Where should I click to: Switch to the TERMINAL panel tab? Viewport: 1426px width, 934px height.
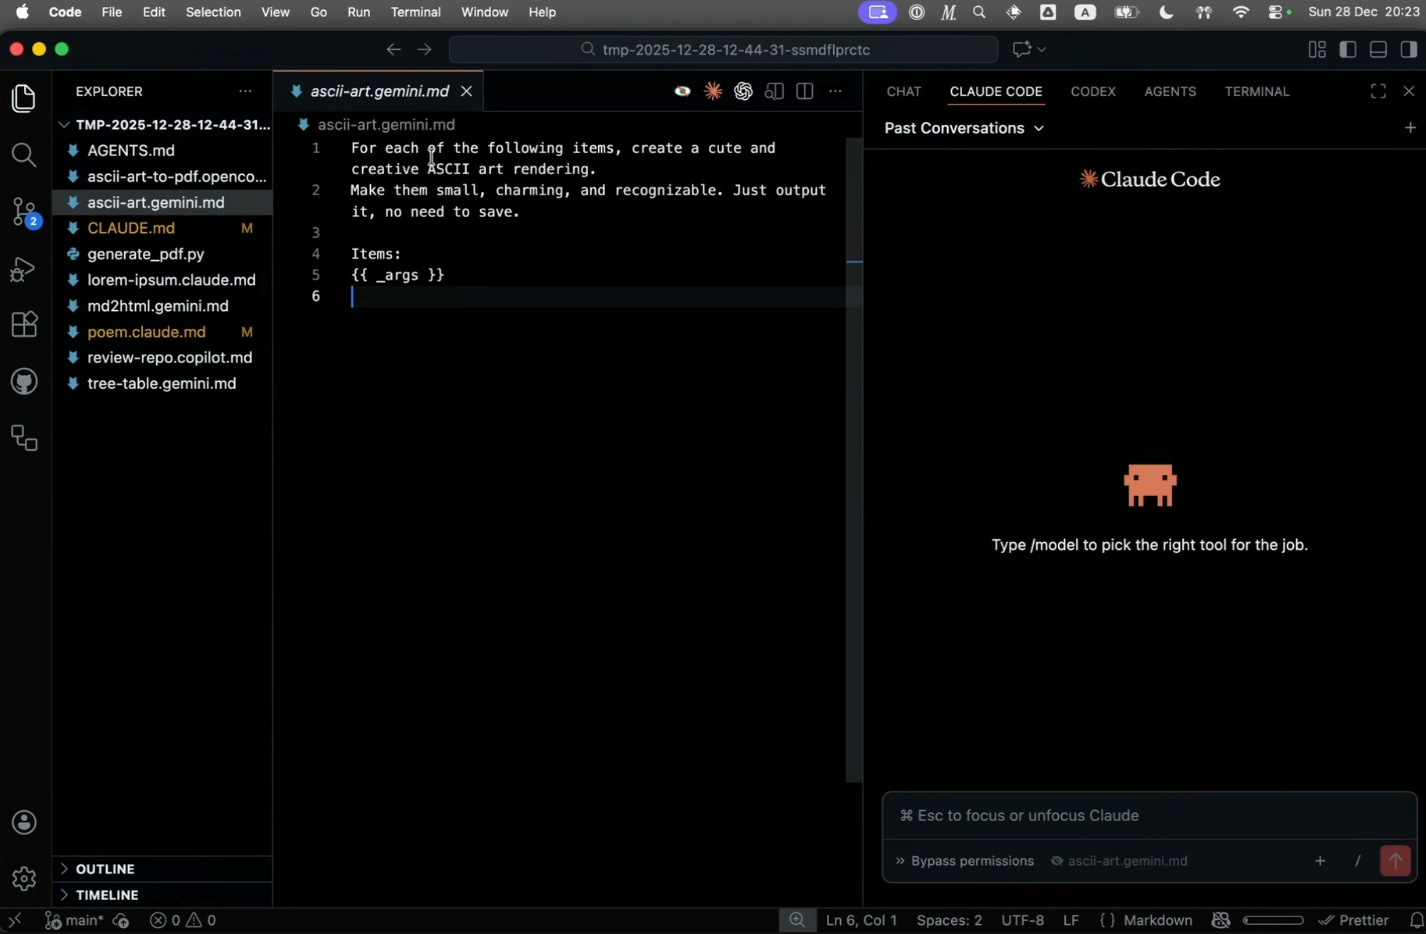click(1257, 91)
